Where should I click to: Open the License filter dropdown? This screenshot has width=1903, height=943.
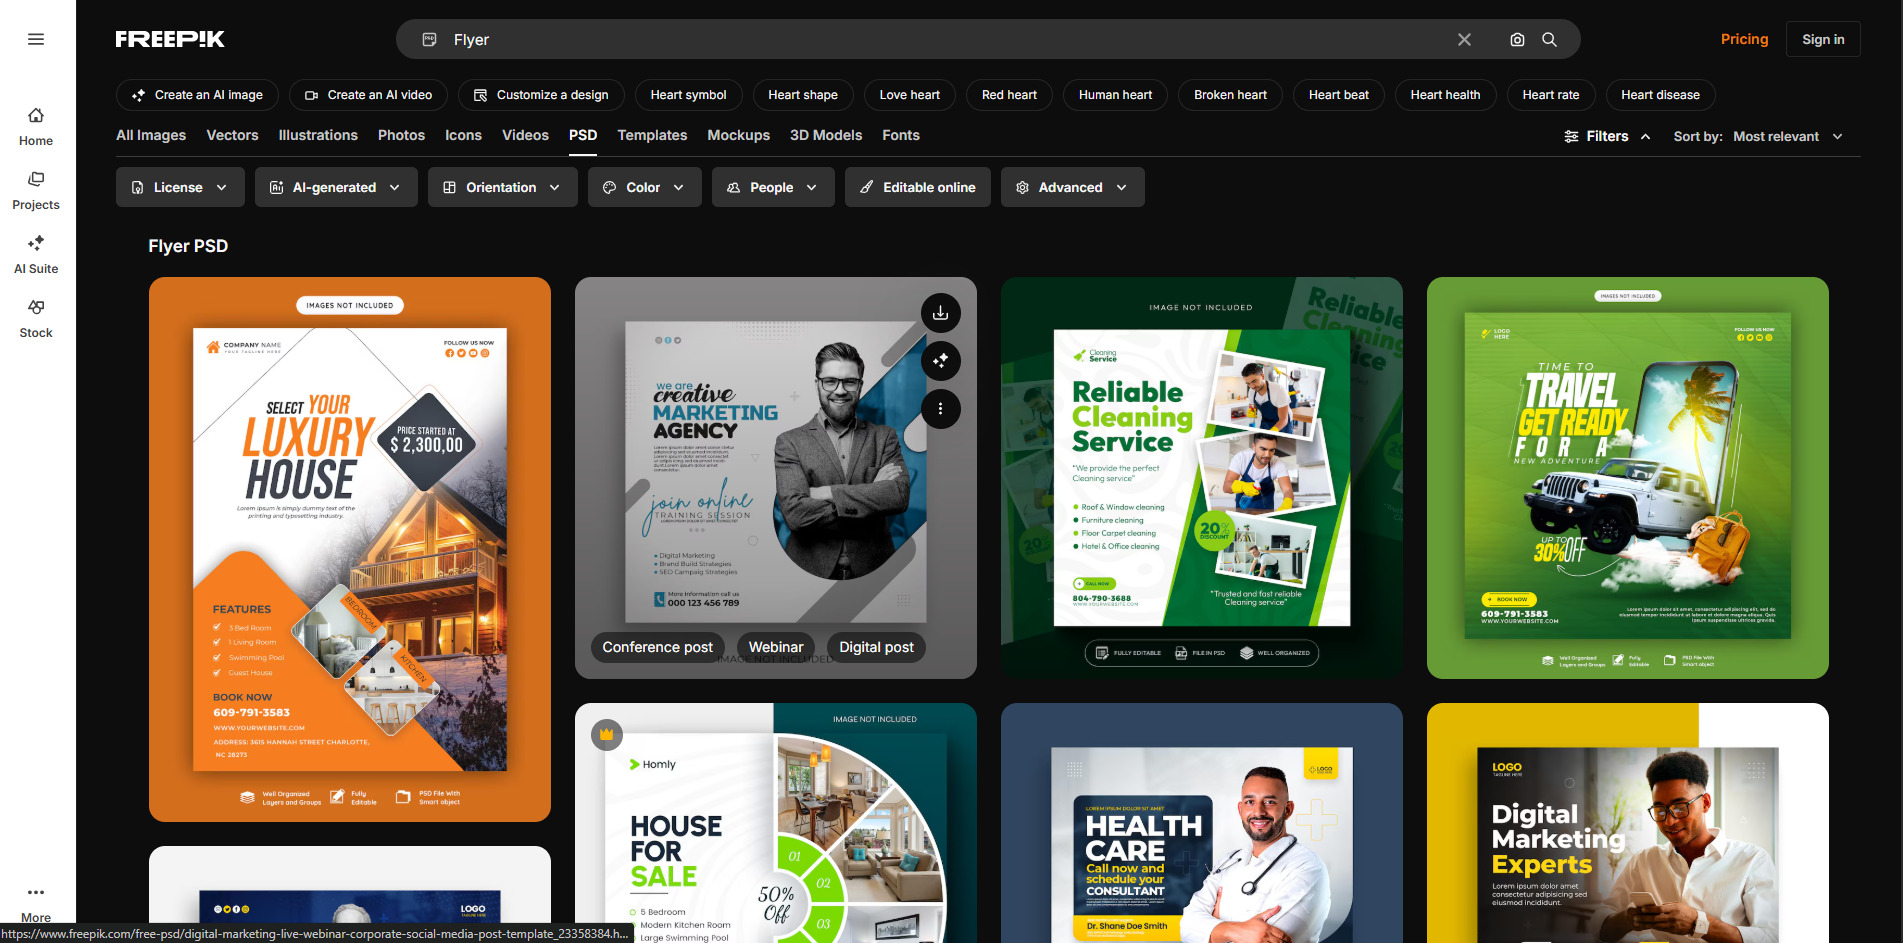coord(179,187)
